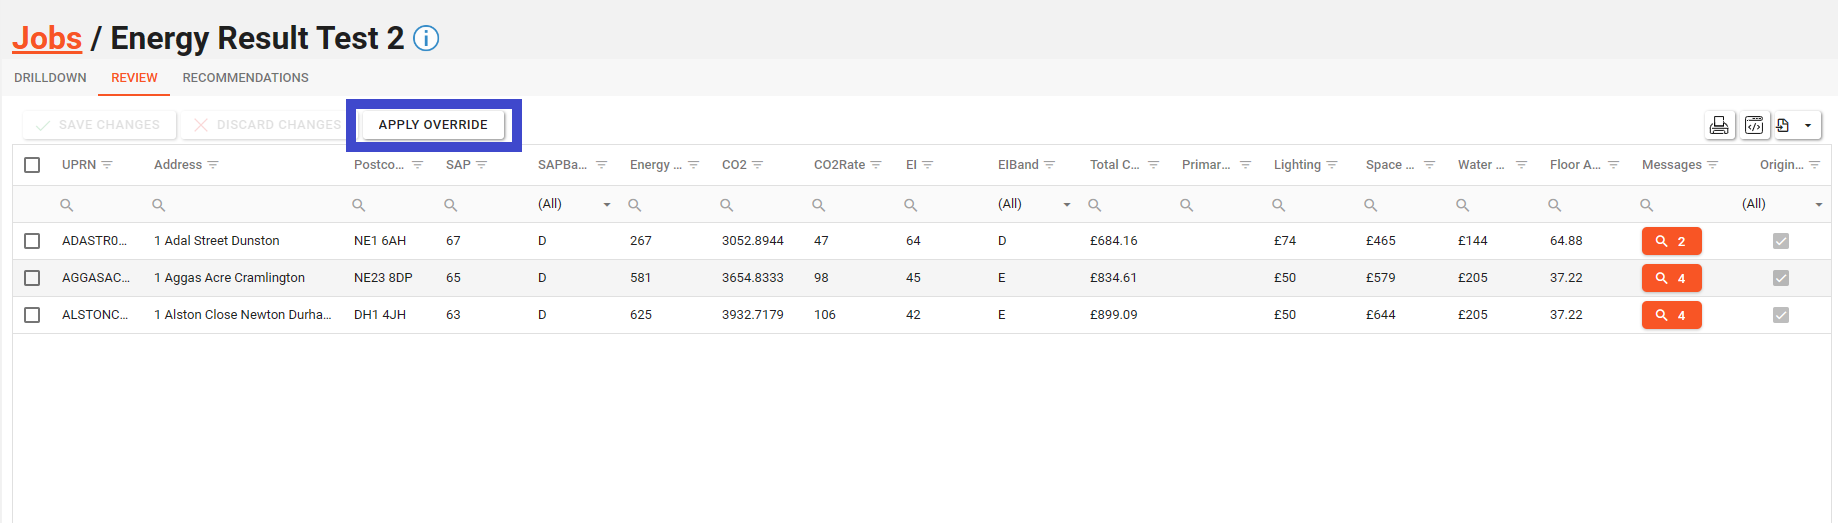Click the print icon button
The height and width of the screenshot is (523, 1838).
pyautogui.click(x=1719, y=125)
